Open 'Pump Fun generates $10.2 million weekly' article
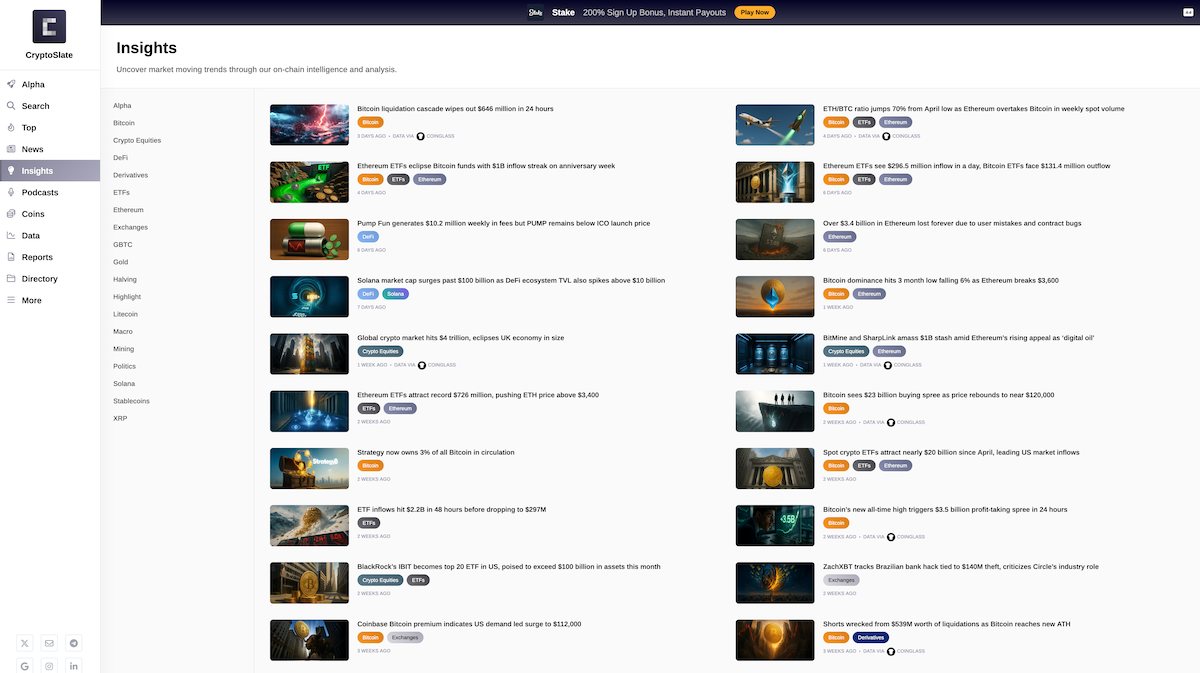 click(504, 223)
